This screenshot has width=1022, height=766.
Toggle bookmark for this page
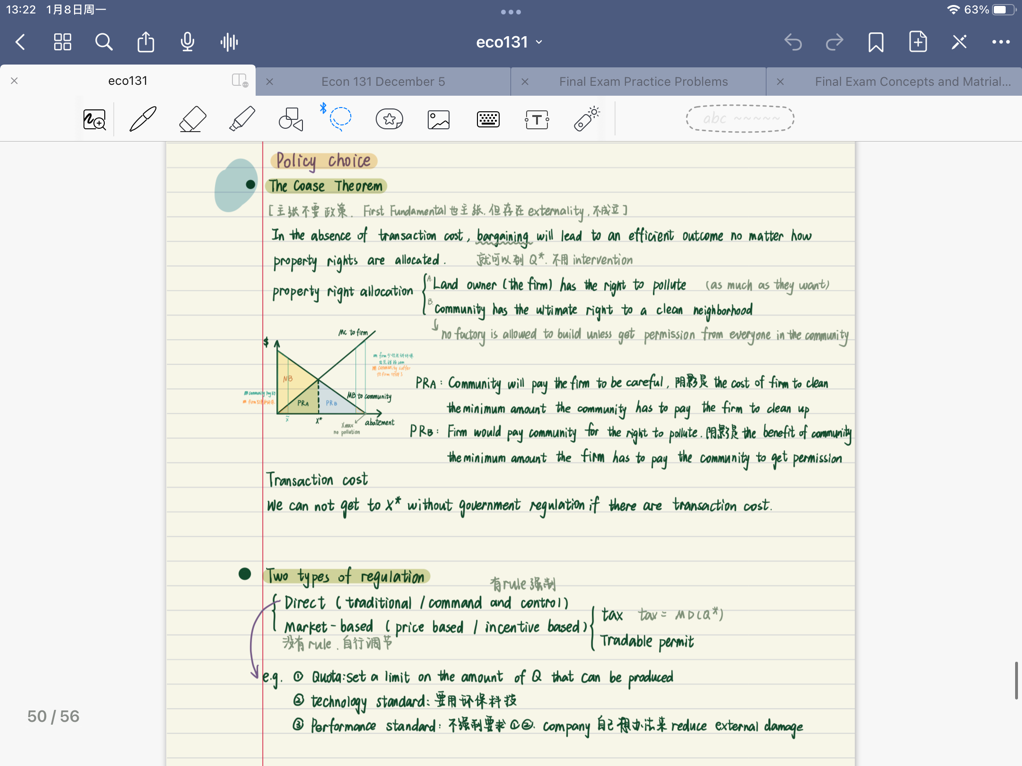(x=876, y=42)
